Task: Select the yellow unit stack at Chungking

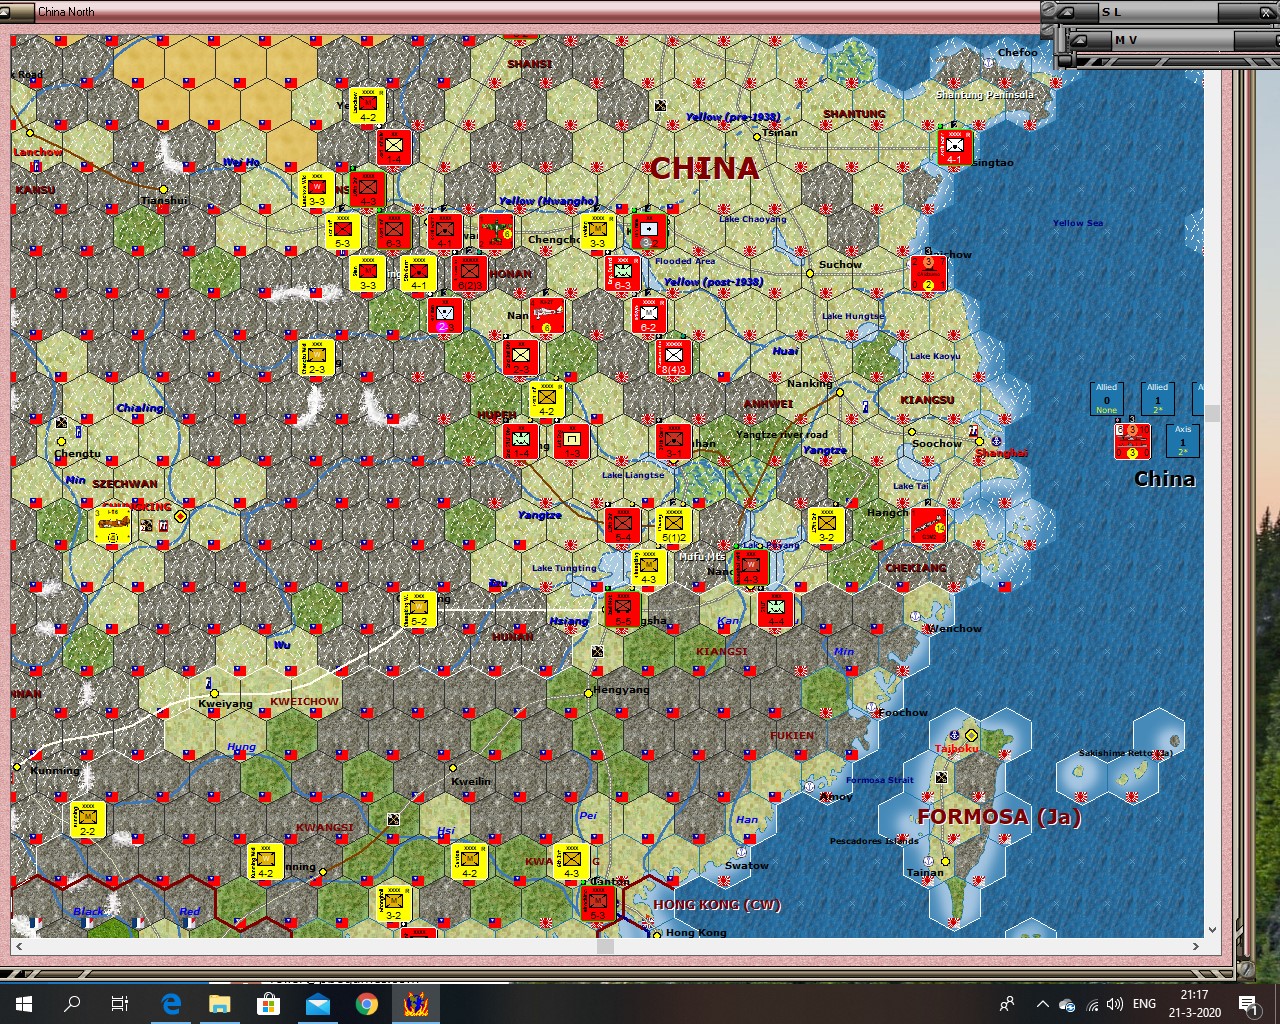Action: click(x=113, y=526)
